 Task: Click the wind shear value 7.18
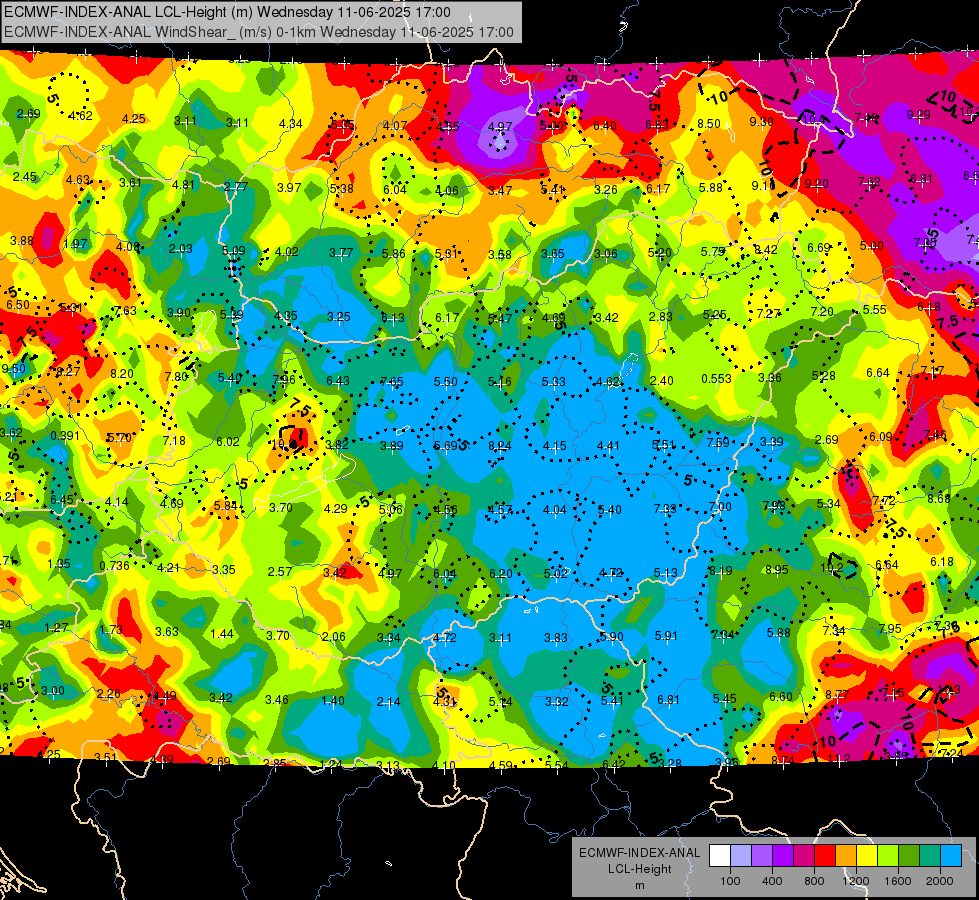coord(174,440)
